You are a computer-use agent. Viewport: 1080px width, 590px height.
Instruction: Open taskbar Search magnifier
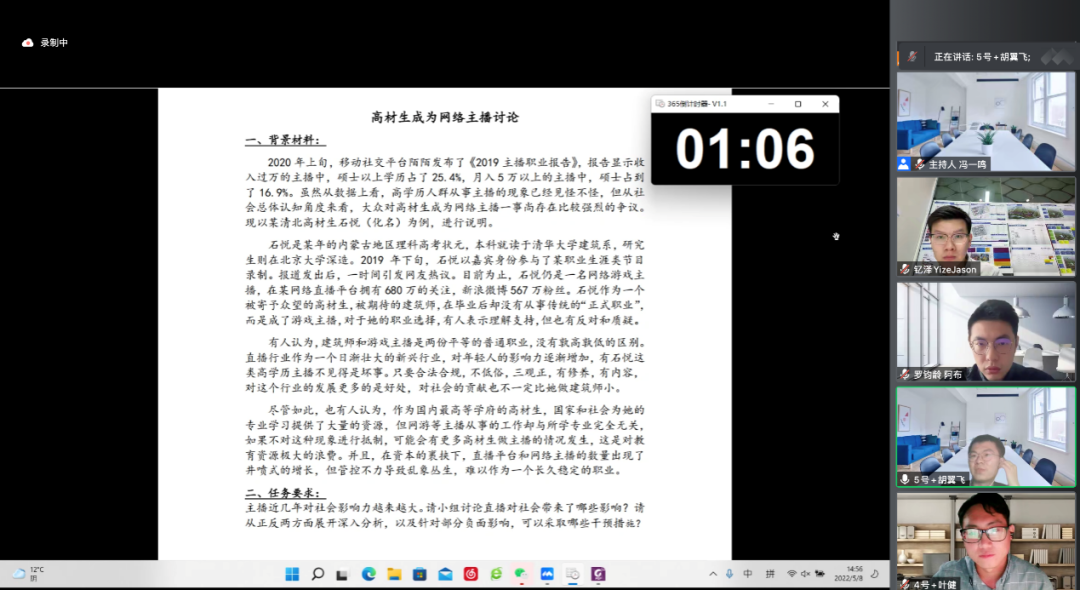pyautogui.click(x=318, y=574)
